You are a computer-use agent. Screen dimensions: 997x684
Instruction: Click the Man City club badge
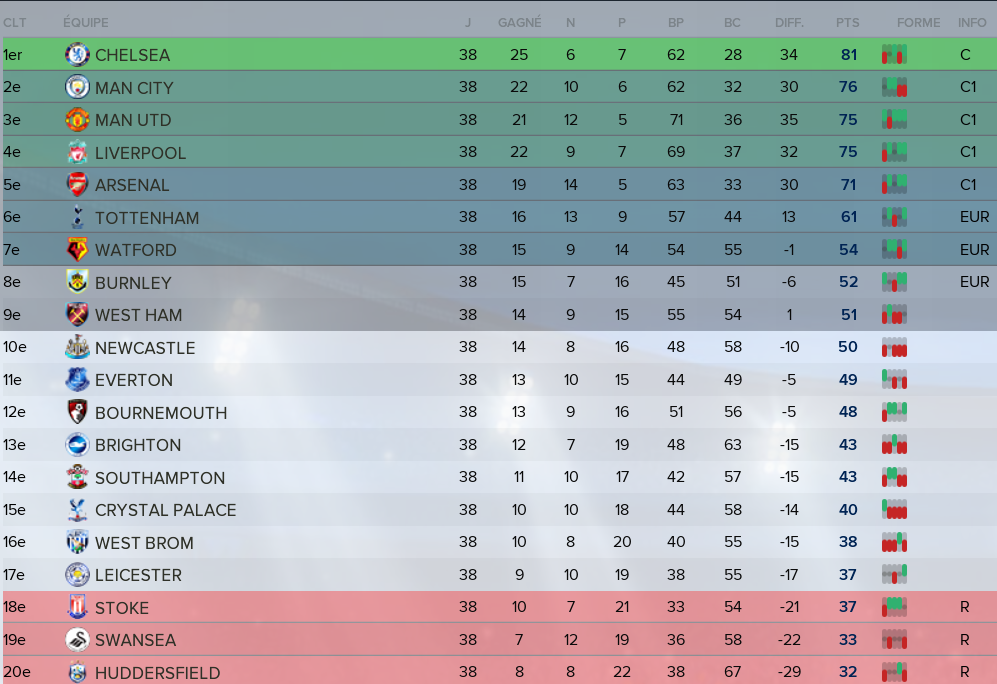tap(77, 87)
